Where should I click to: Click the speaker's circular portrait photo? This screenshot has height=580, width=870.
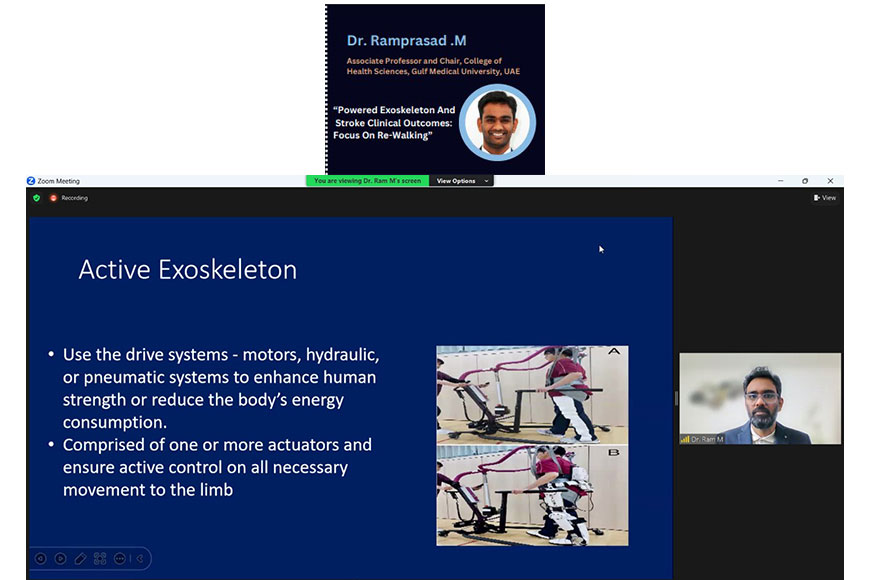[498, 122]
